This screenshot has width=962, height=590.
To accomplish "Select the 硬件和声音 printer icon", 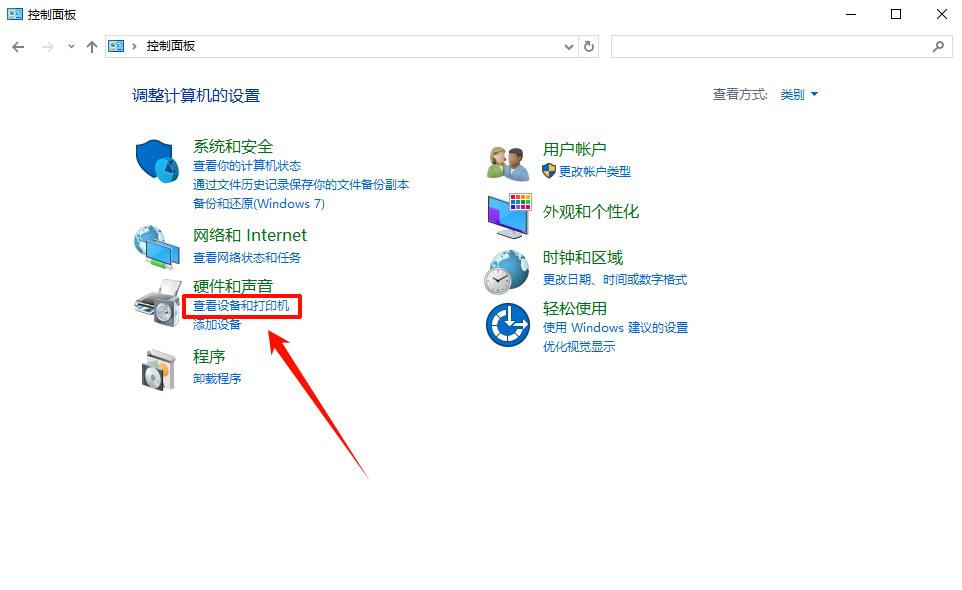I will pos(156,307).
